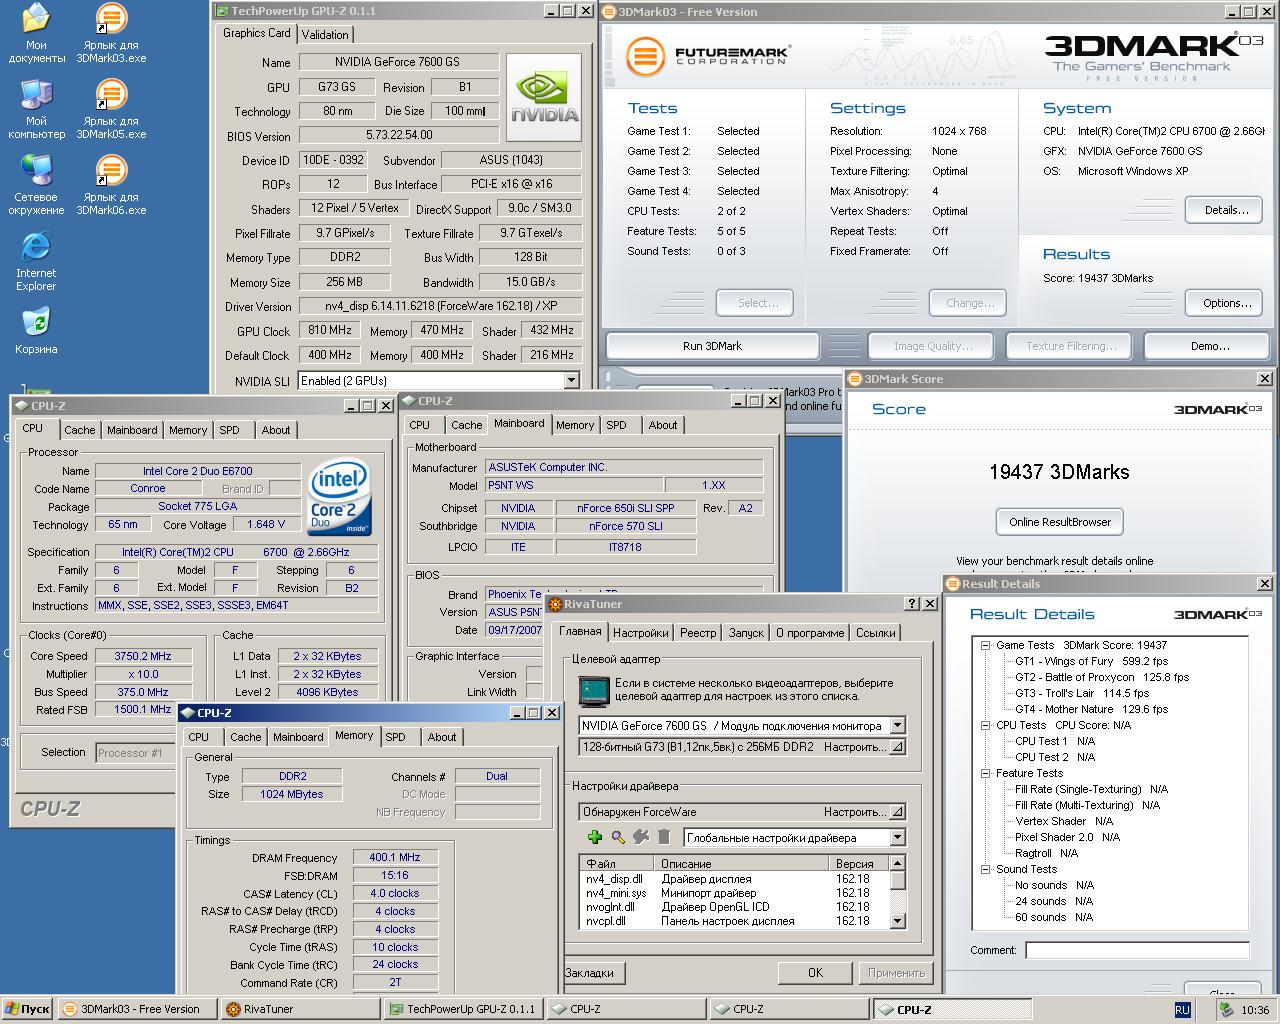
Task: Click the NVIDIA logo in GPU-Z
Action: point(544,97)
